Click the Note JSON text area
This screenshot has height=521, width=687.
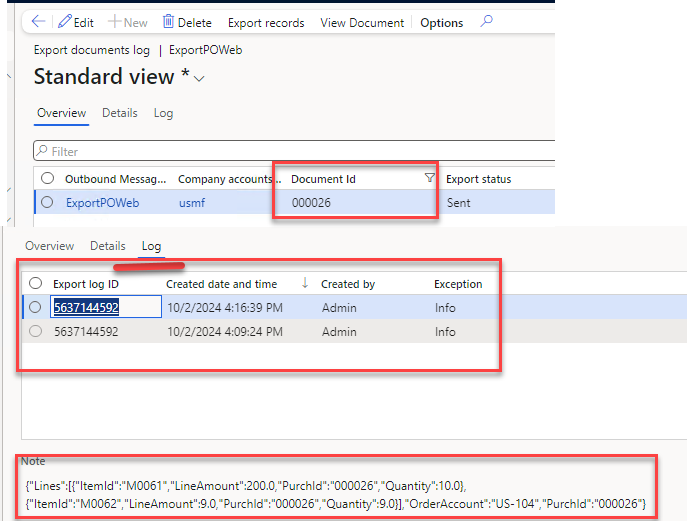tap(336, 495)
